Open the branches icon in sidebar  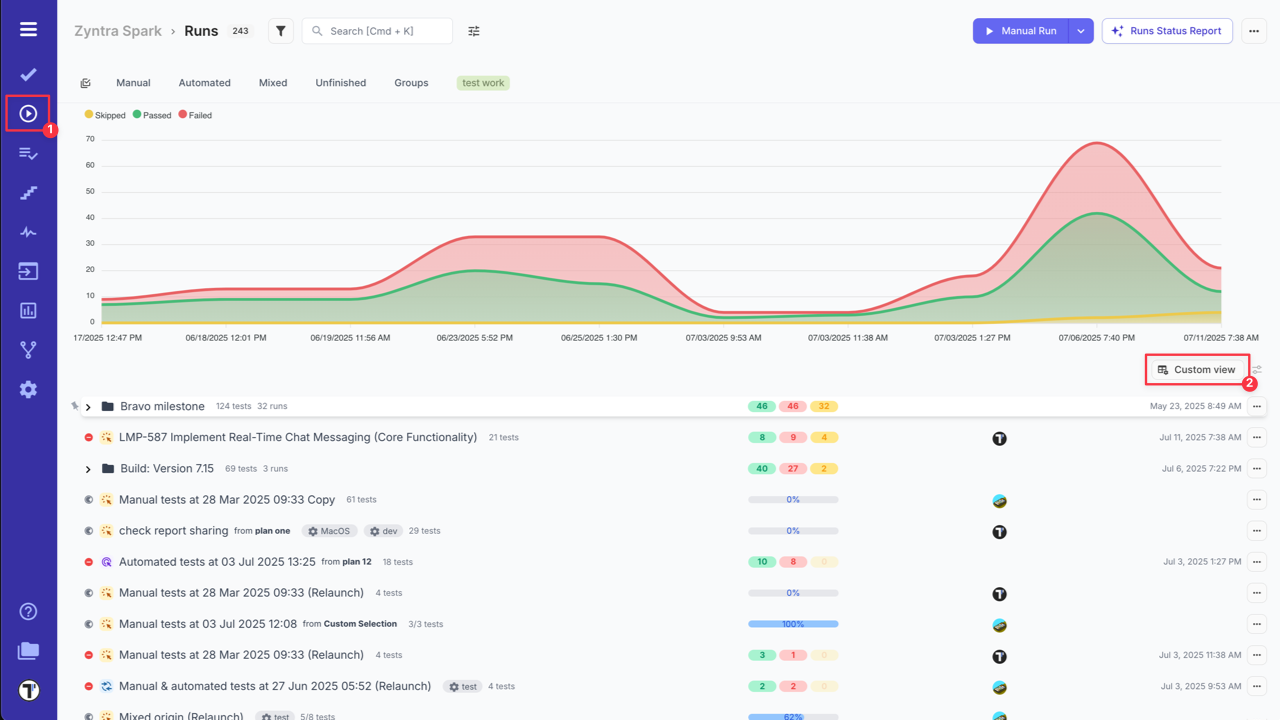pos(28,350)
